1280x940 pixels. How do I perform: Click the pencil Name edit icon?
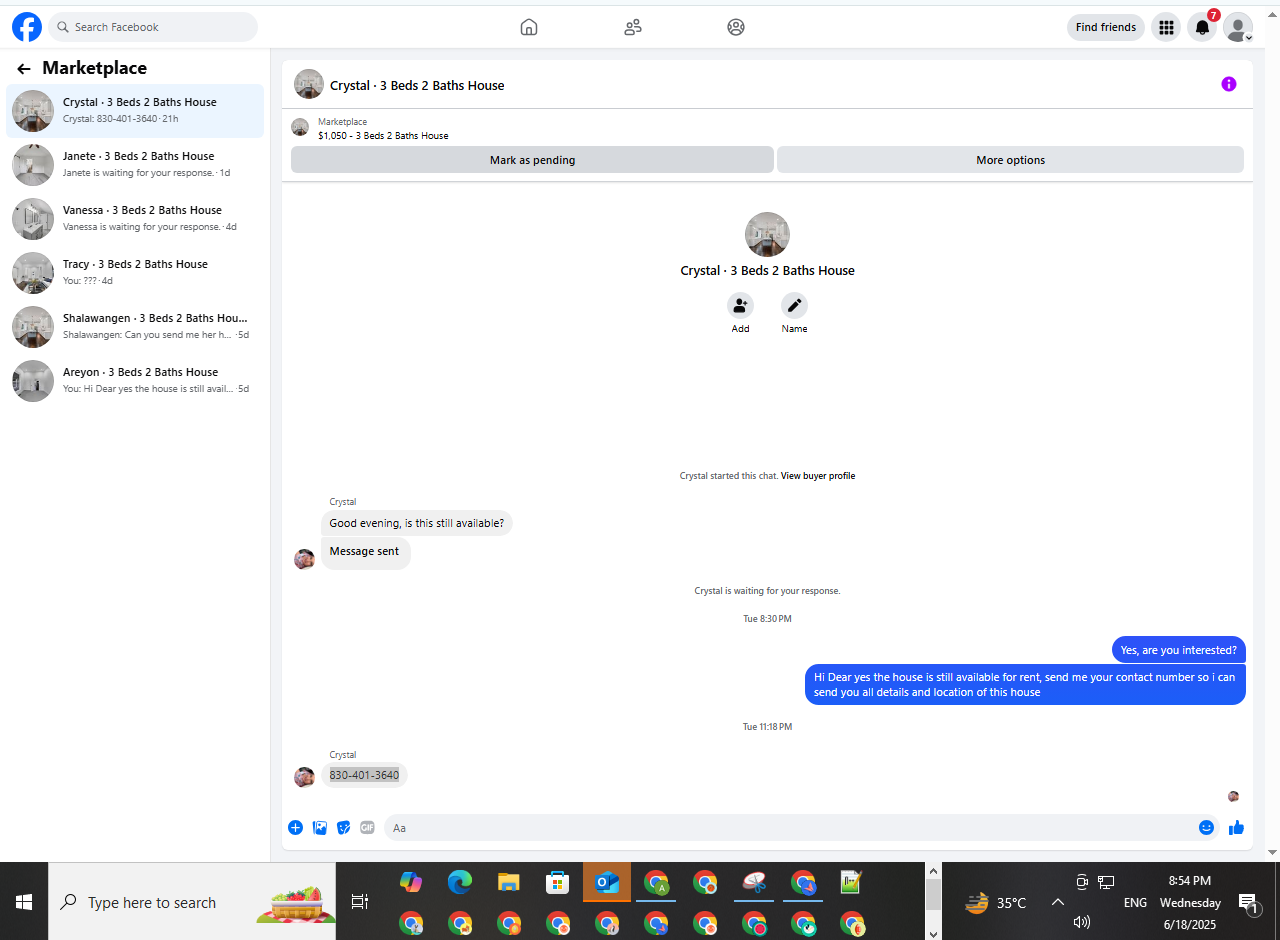pyautogui.click(x=794, y=305)
